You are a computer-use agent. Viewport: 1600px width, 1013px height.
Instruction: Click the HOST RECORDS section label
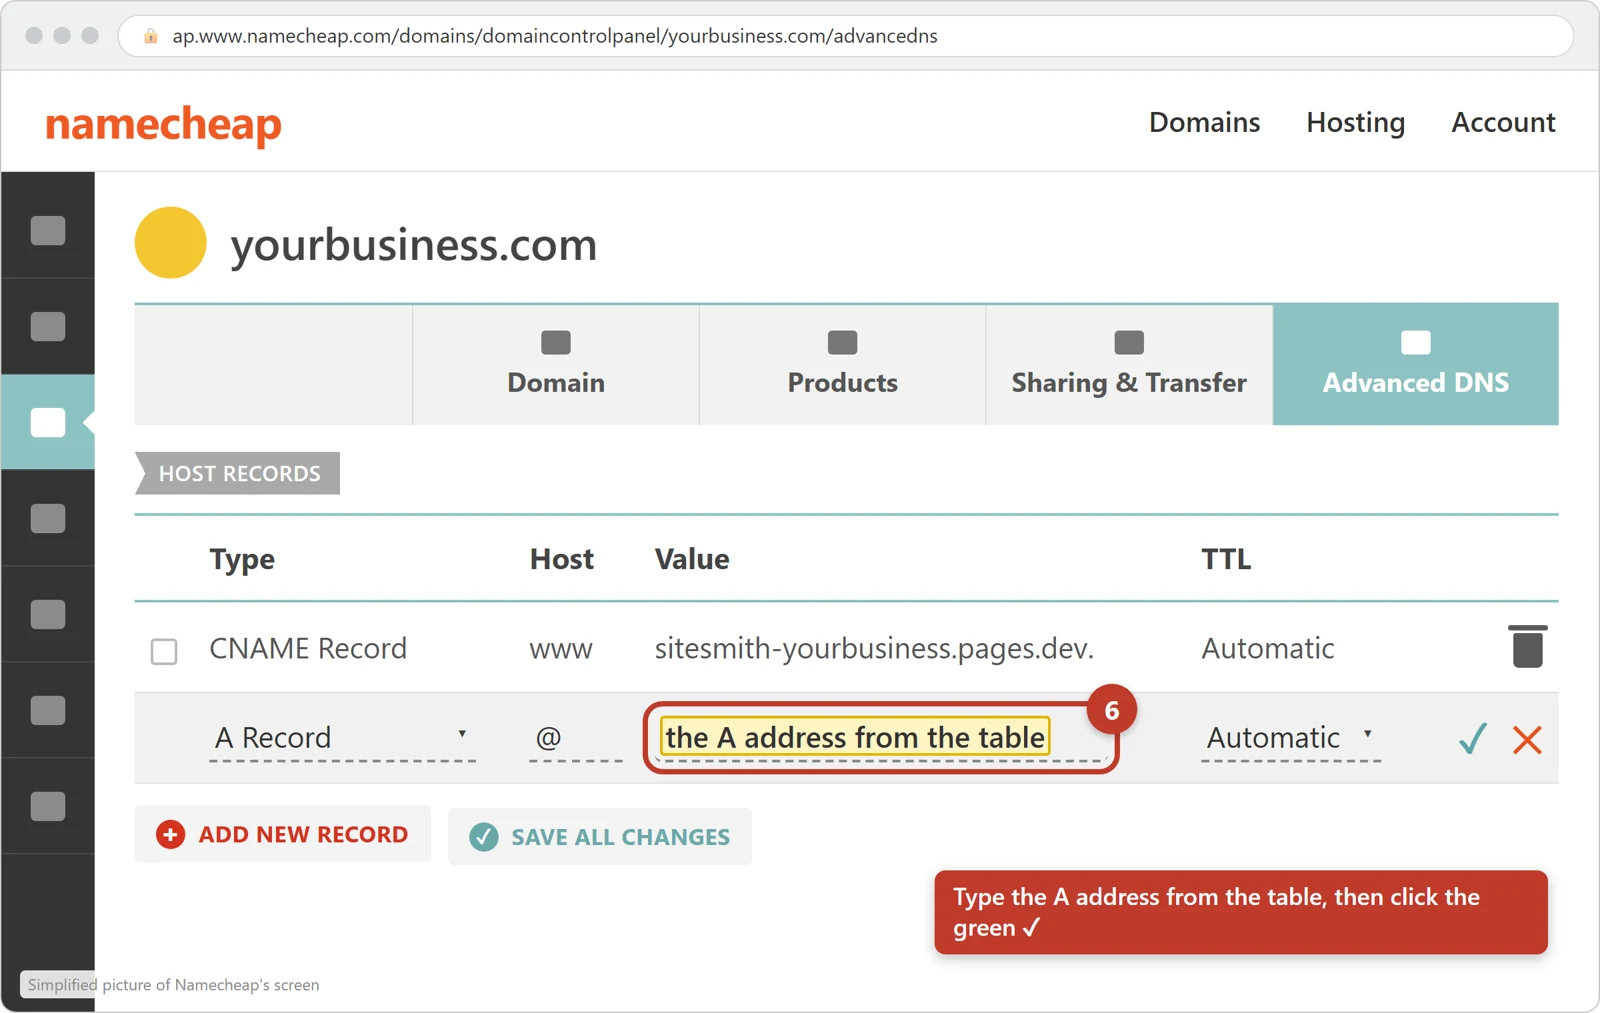(x=239, y=473)
